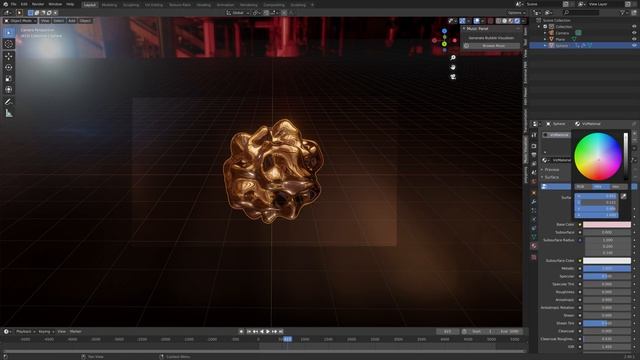Open the Options dropdown in viewport header
Image resolution: width=640 pixels, height=360 pixels.
(516, 13)
